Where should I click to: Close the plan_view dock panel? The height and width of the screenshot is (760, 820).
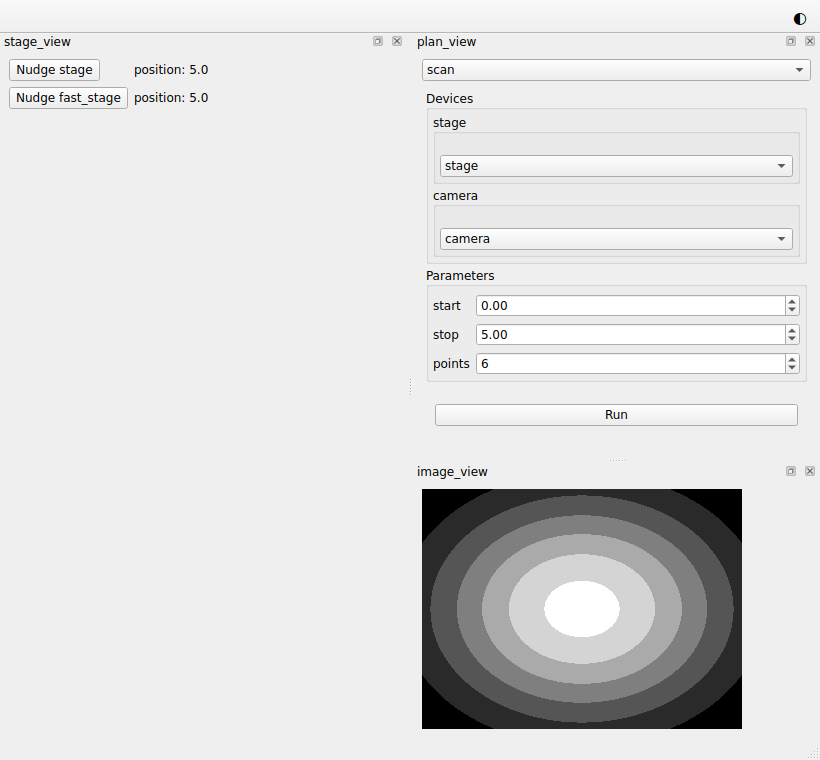(x=810, y=41)
